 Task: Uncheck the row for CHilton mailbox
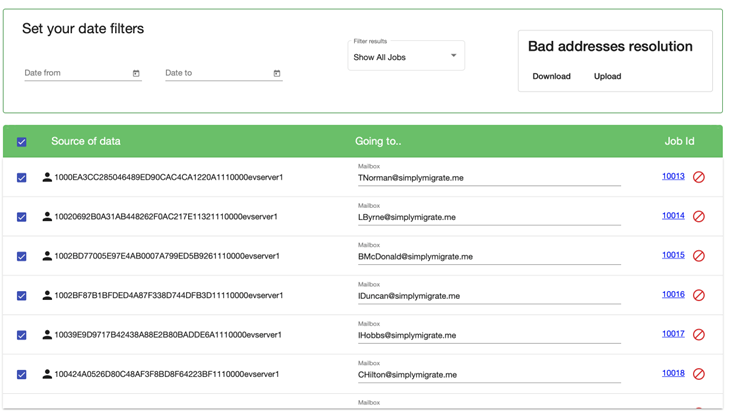[22, 375]
